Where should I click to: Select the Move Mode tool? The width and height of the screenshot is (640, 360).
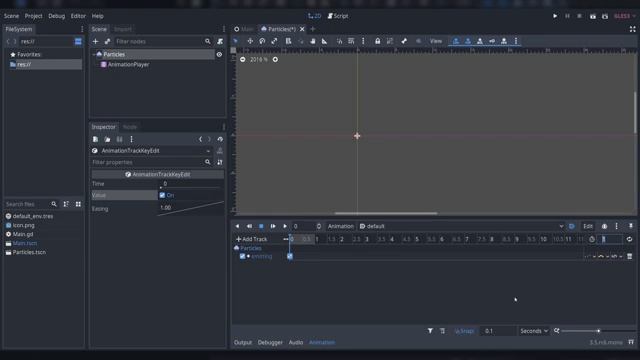[x=250, y=41]
